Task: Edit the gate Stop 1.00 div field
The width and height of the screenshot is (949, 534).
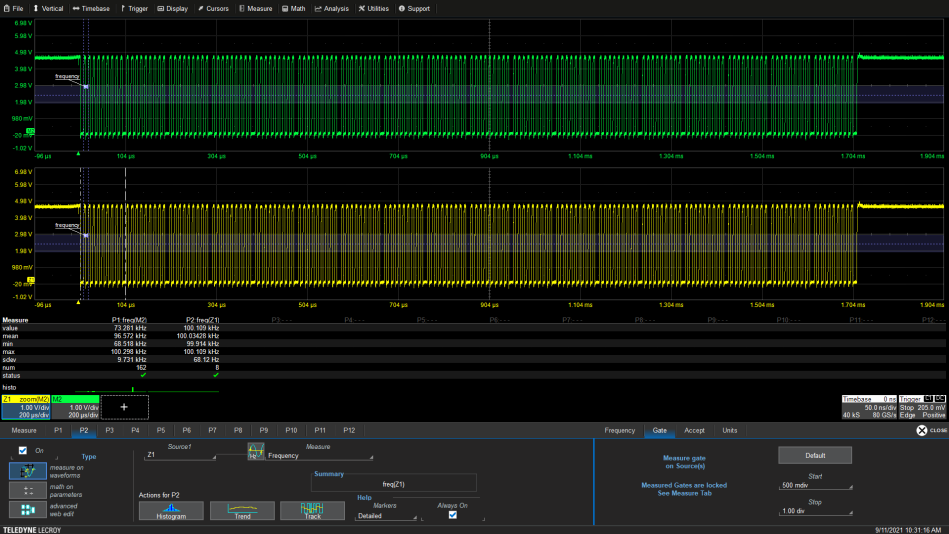Action: 815,511
